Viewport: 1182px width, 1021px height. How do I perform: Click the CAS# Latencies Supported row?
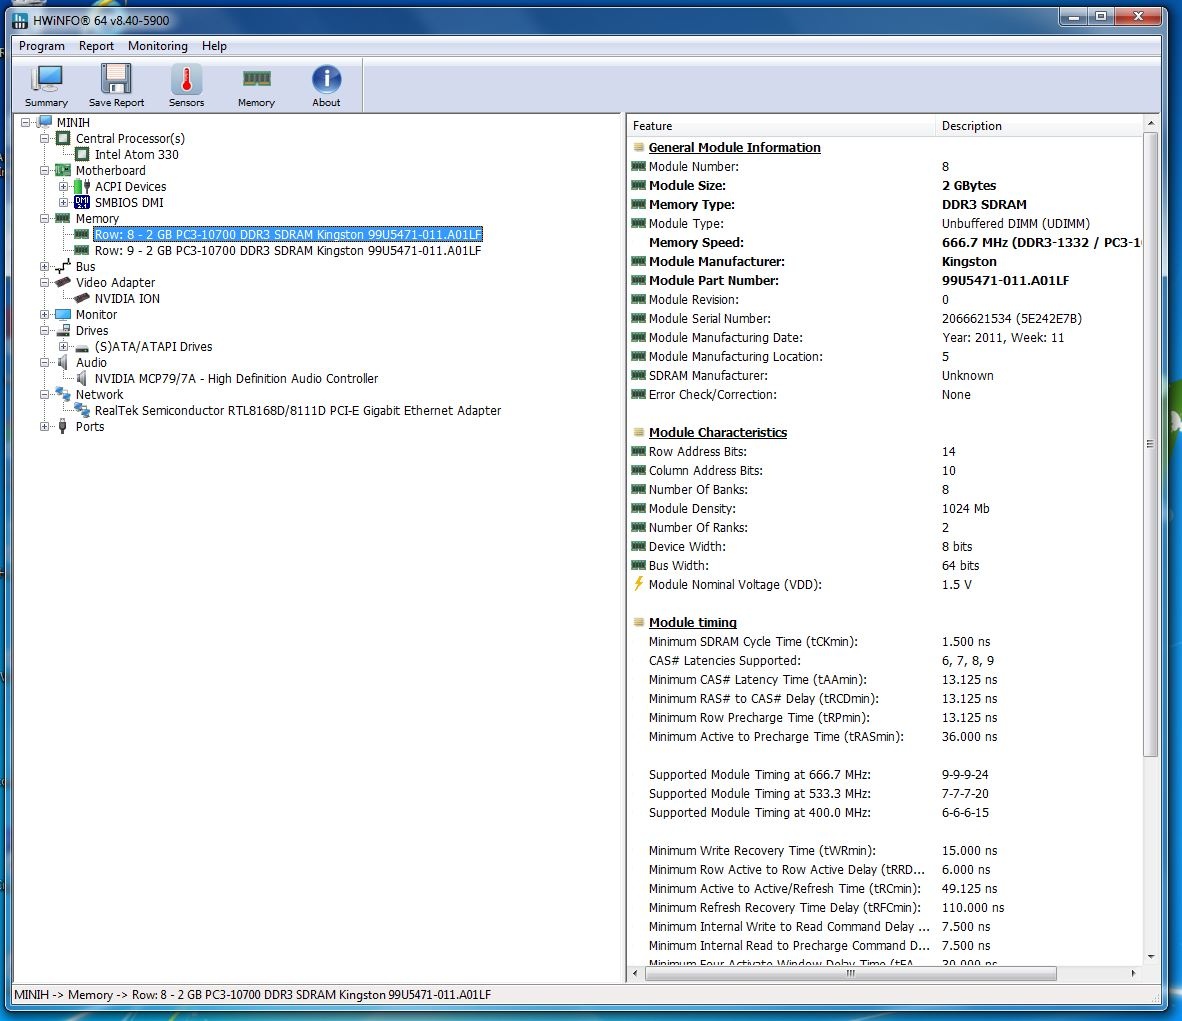pos(886,661)
